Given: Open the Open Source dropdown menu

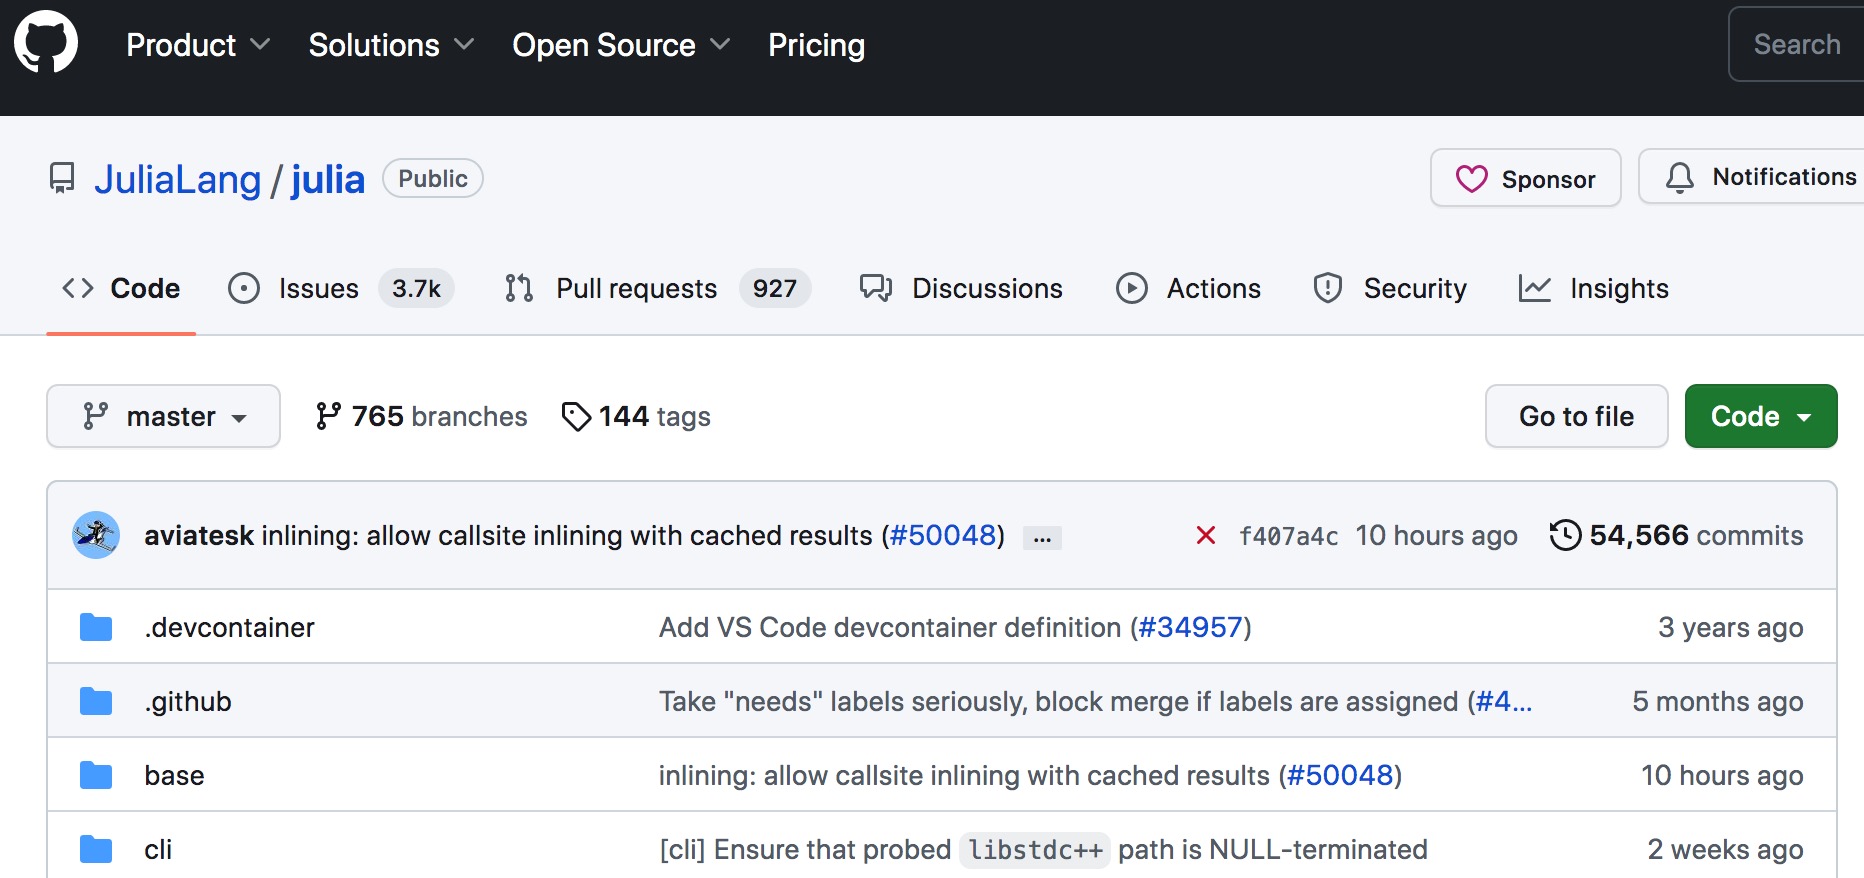Looking at the screenshot, I should [x=621, y=45].
